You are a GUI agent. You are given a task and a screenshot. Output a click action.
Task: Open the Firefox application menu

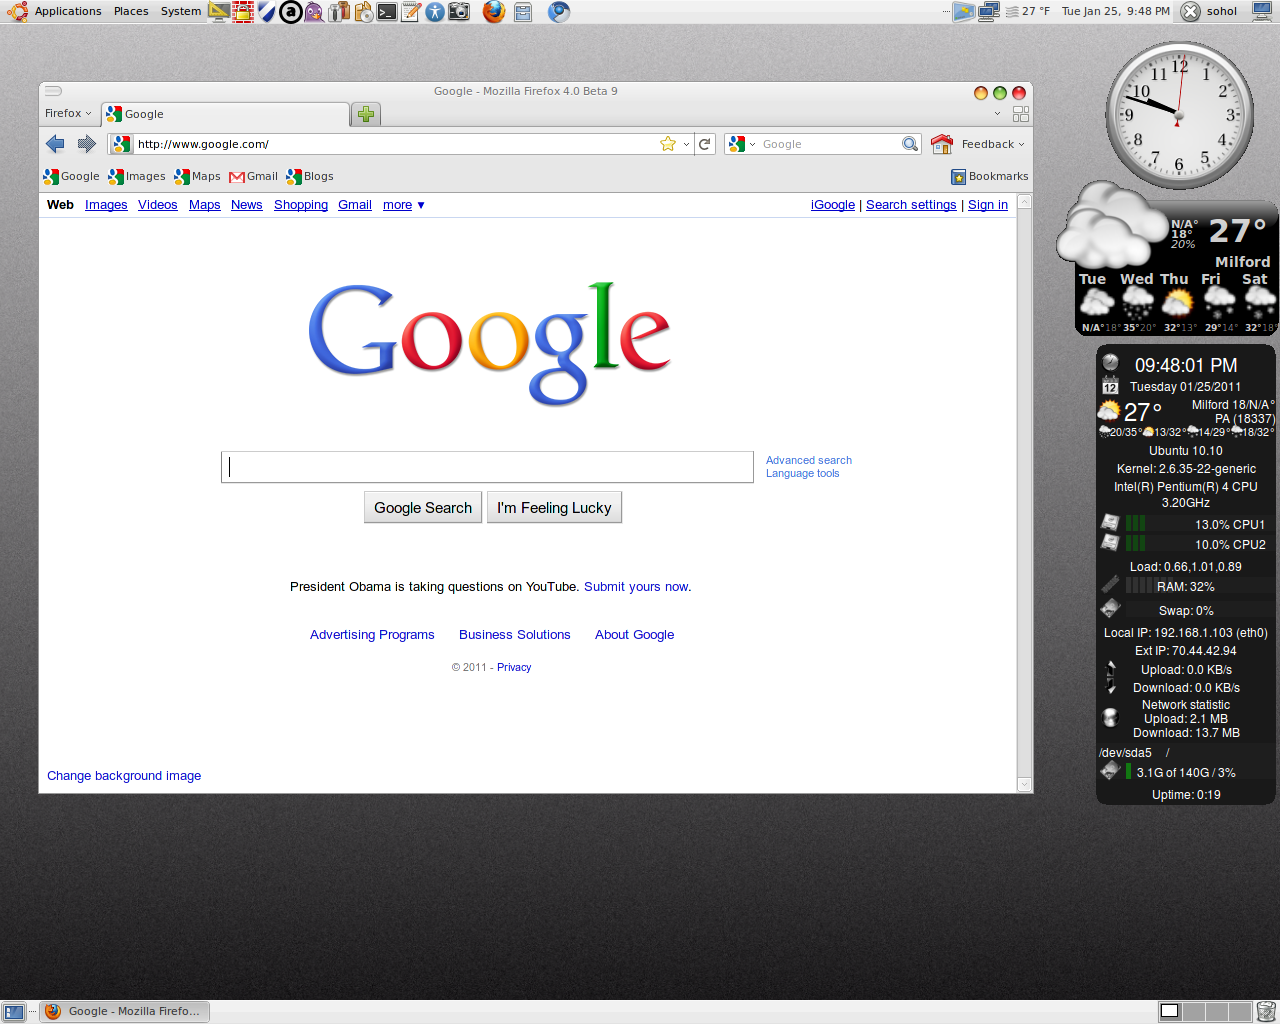pos(68,114)
